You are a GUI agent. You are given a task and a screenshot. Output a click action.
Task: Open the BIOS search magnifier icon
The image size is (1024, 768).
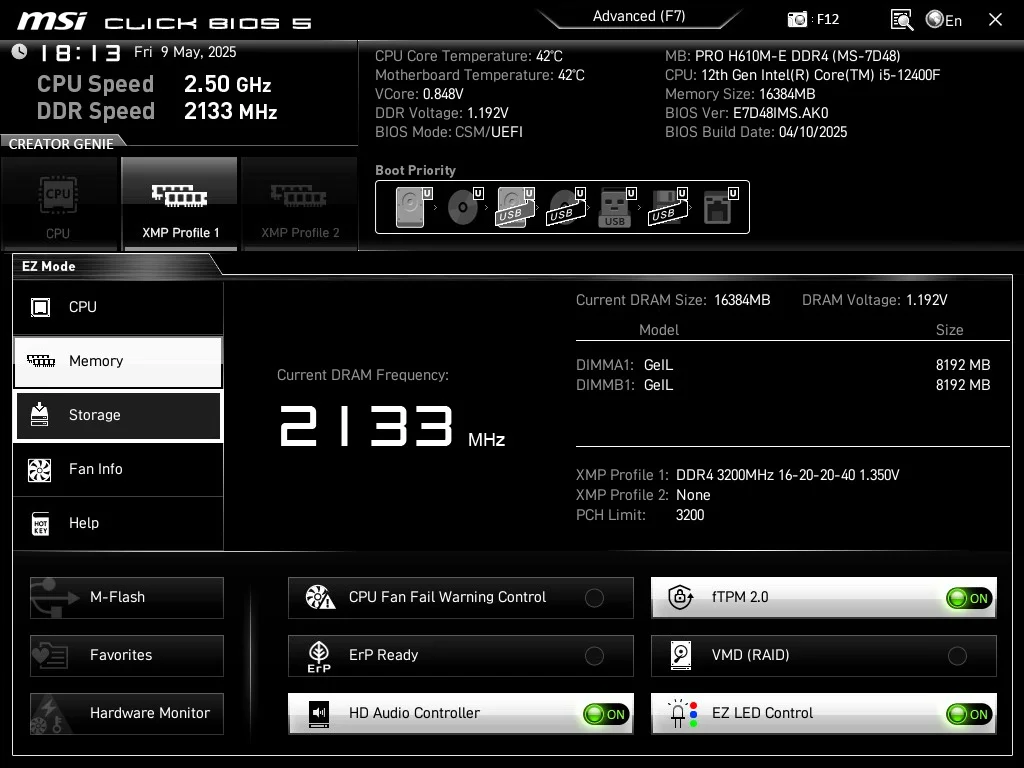(902, 20)
